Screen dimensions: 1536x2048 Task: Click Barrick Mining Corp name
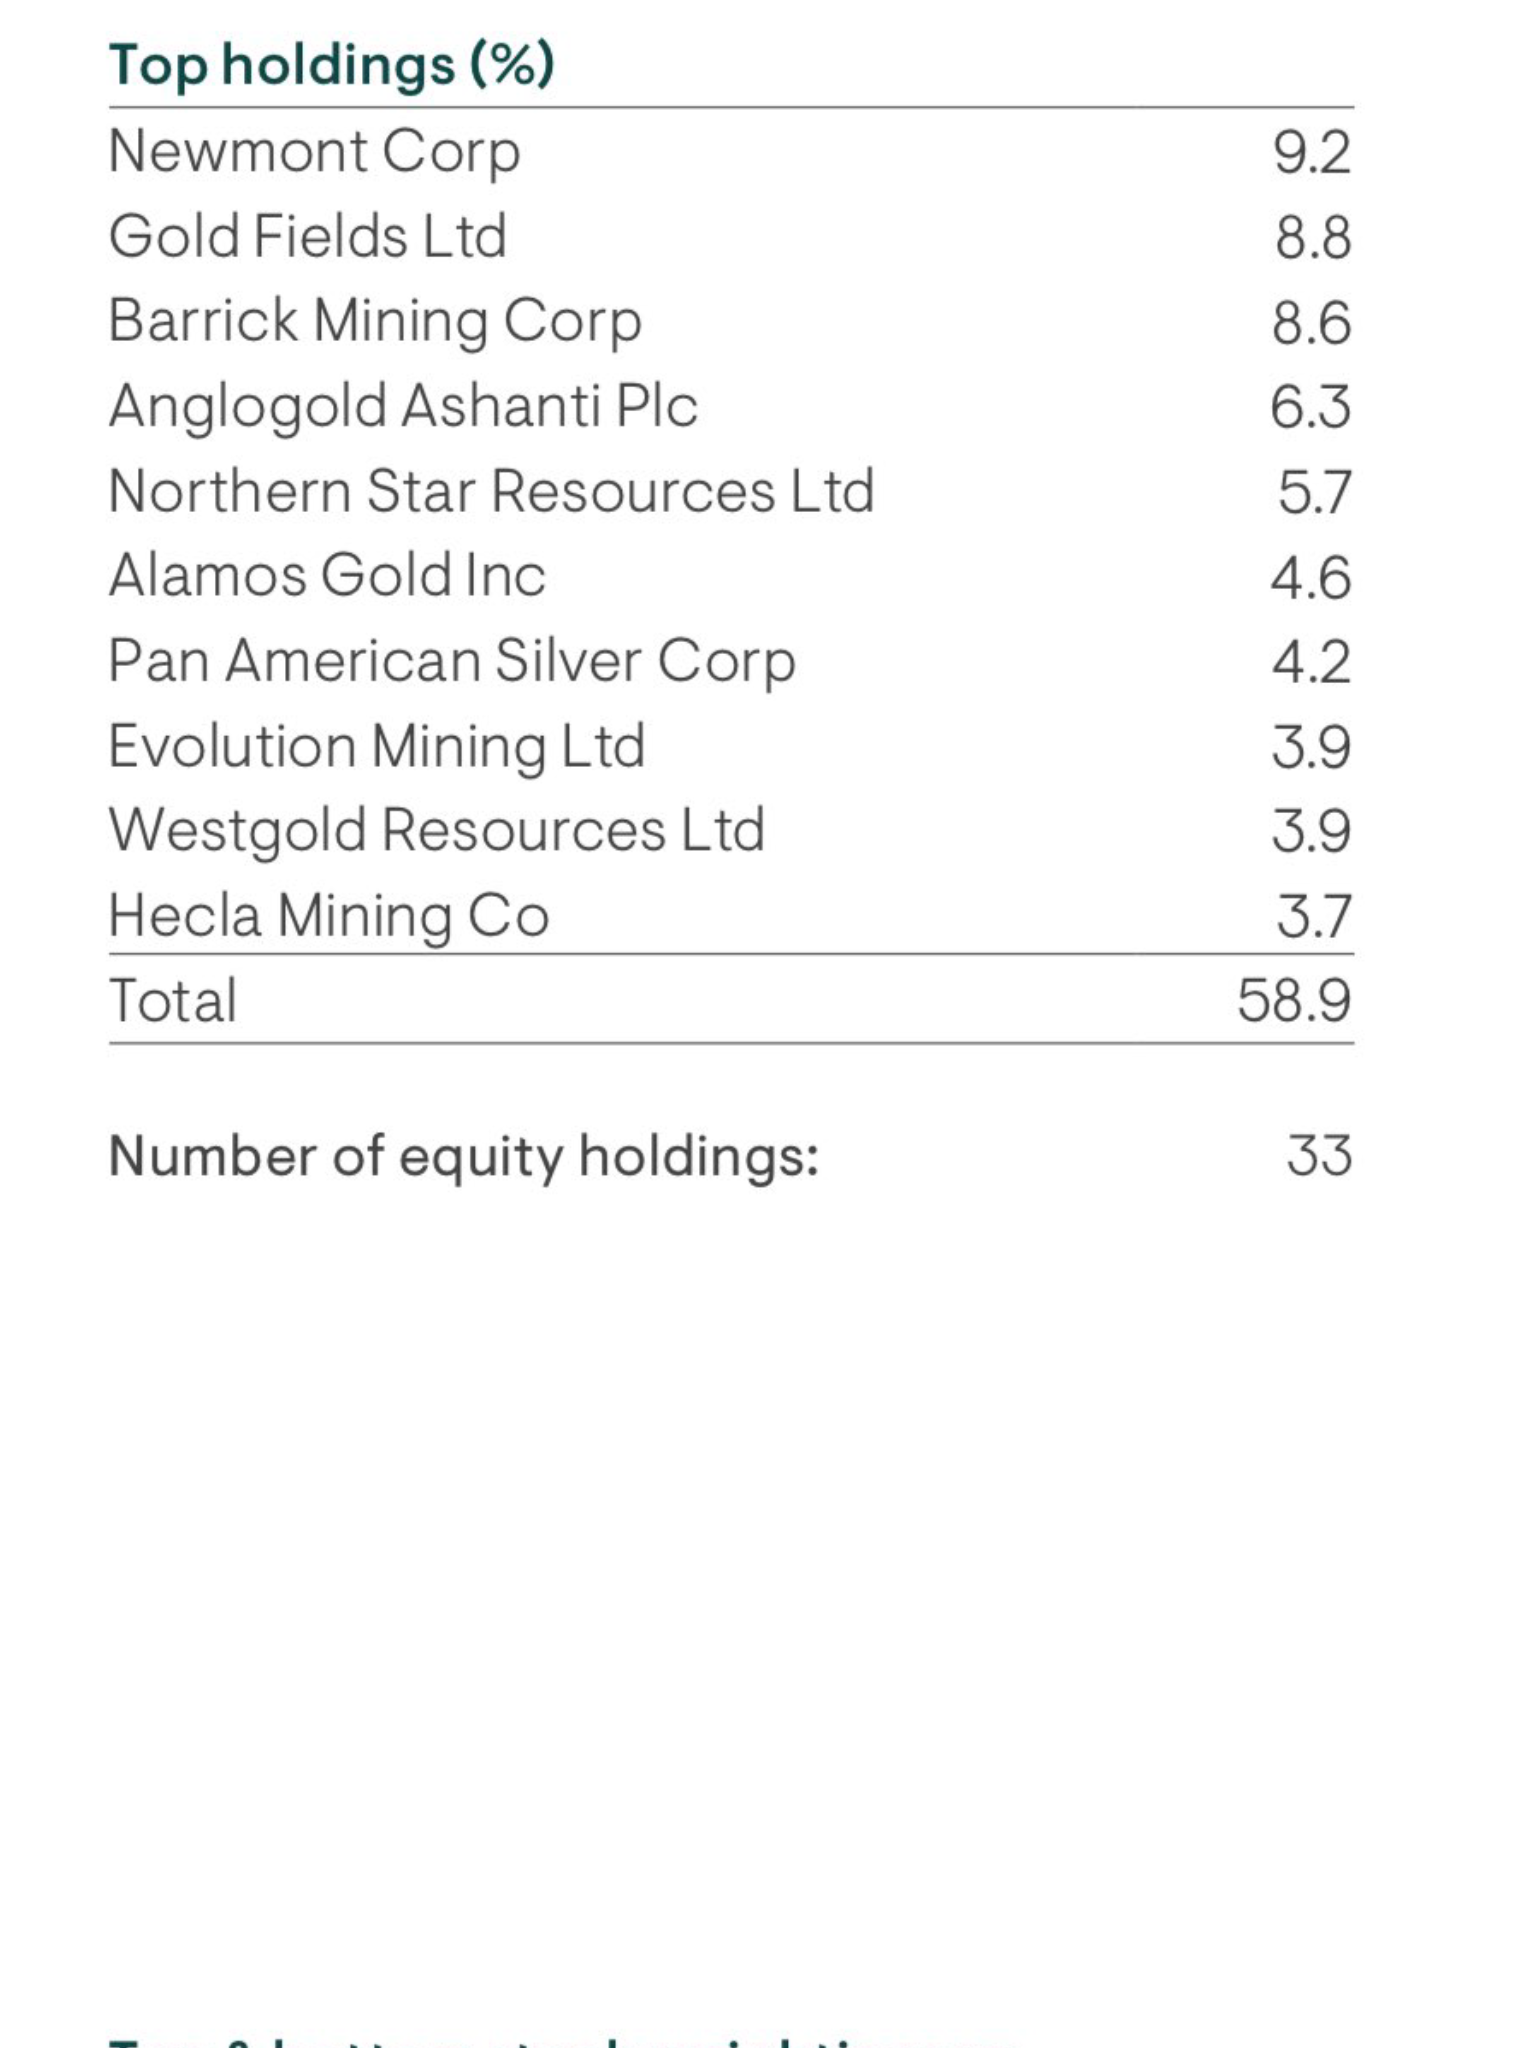(x=375, y=322)
